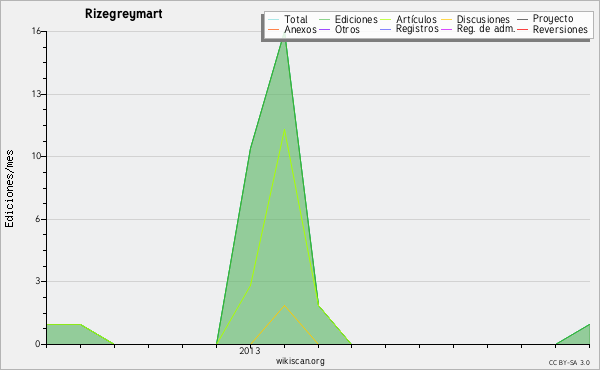Image resolution: width=600 pixels, height=370 pixels.
Task: Click the yellow Discusiones legend line swatch
Action: [x=447, y=19]
